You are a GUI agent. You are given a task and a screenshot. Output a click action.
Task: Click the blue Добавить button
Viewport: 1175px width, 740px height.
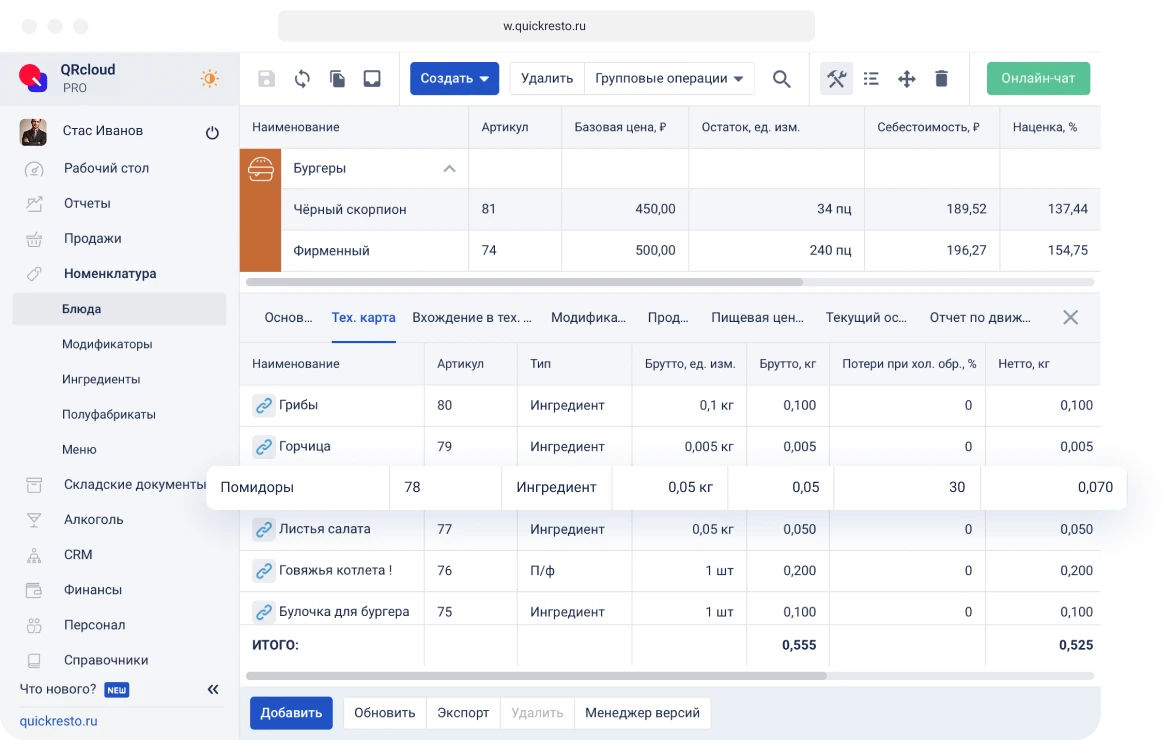click(x=291, y=713)
